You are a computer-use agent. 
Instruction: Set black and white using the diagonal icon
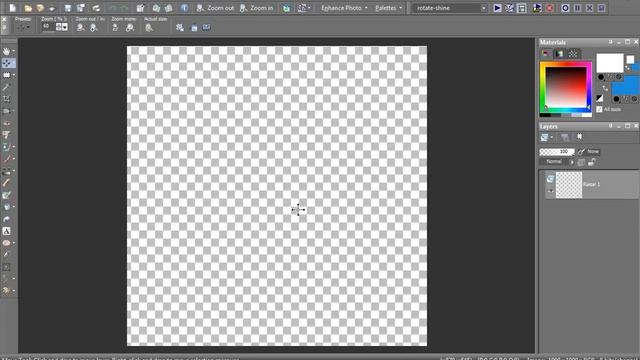coord(600,98)
